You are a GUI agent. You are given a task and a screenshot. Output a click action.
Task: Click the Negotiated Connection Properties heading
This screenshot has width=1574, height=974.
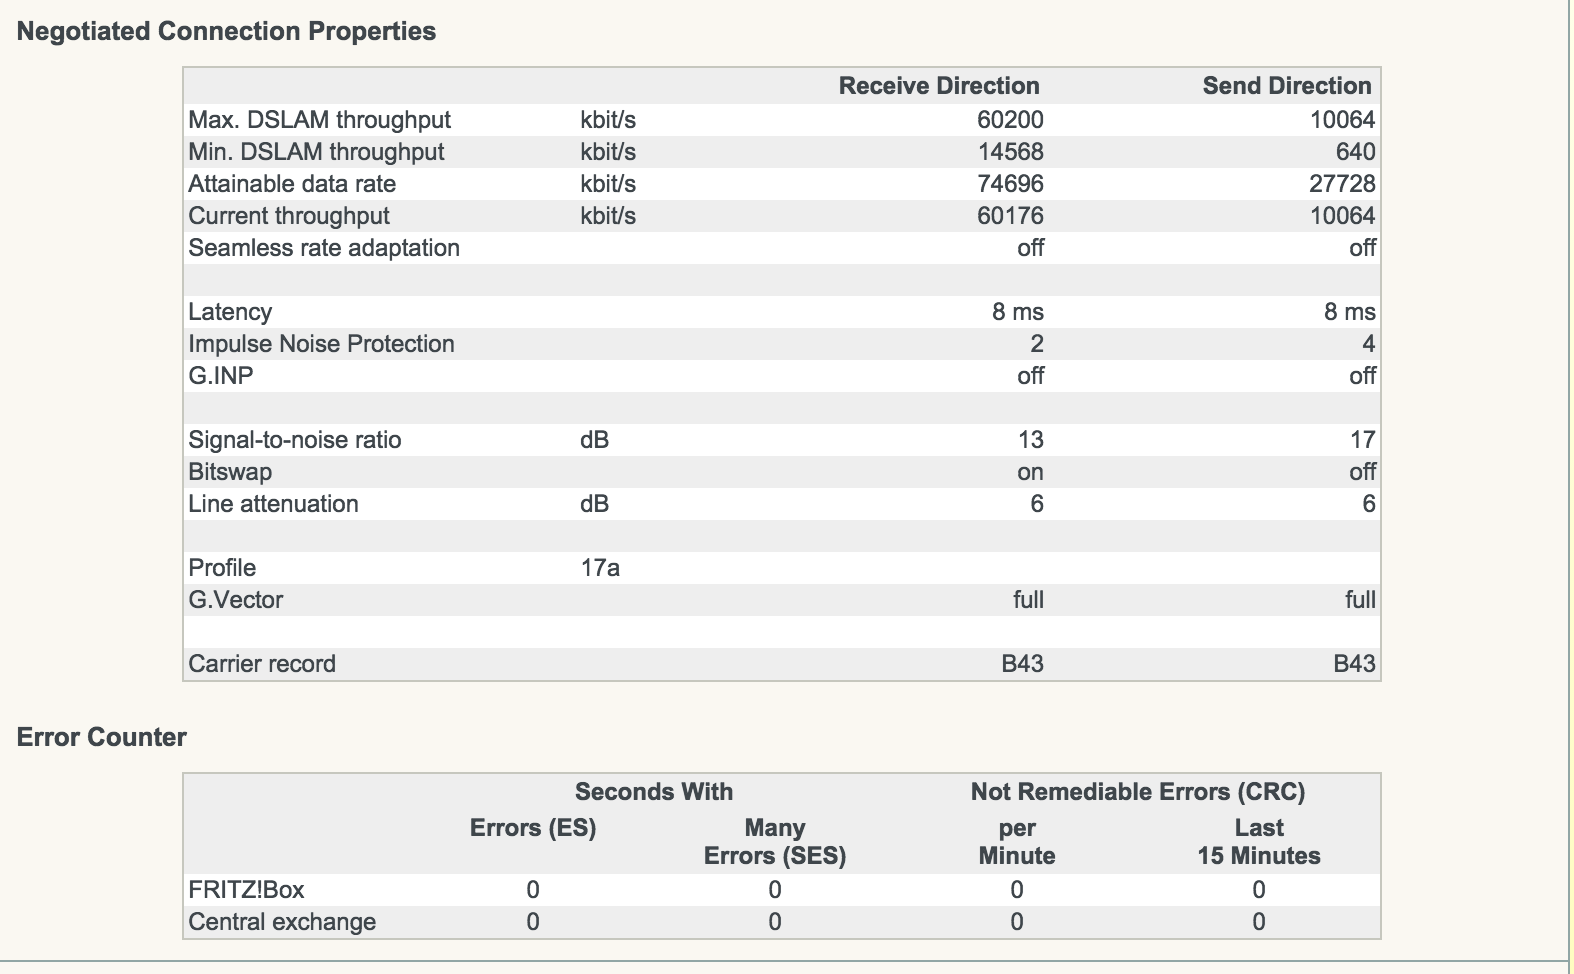coord(226,31)
